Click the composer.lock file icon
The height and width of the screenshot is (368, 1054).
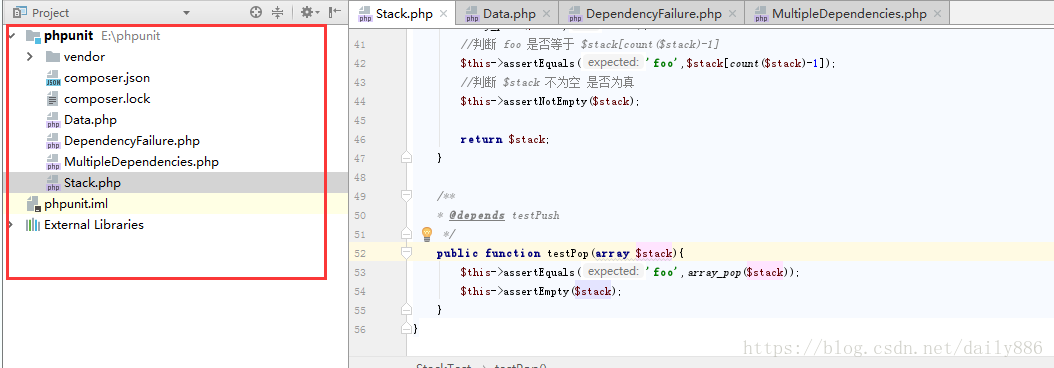tap(53, 100)
